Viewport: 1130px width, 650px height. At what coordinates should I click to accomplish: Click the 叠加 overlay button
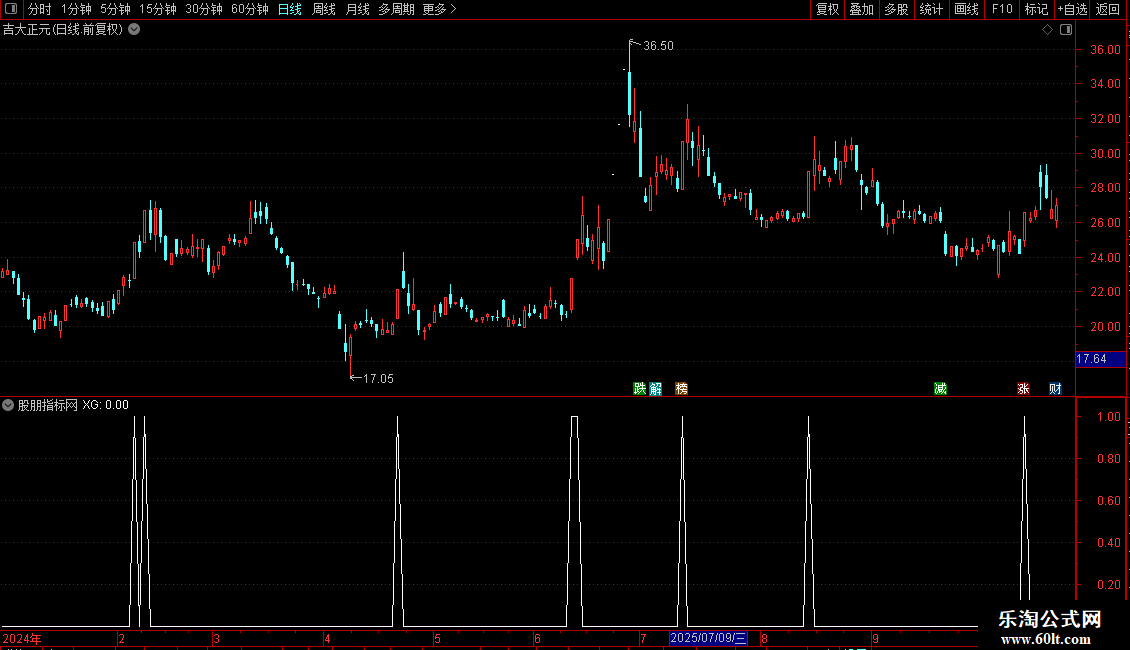pyautogui.click(x=861, y=9)
